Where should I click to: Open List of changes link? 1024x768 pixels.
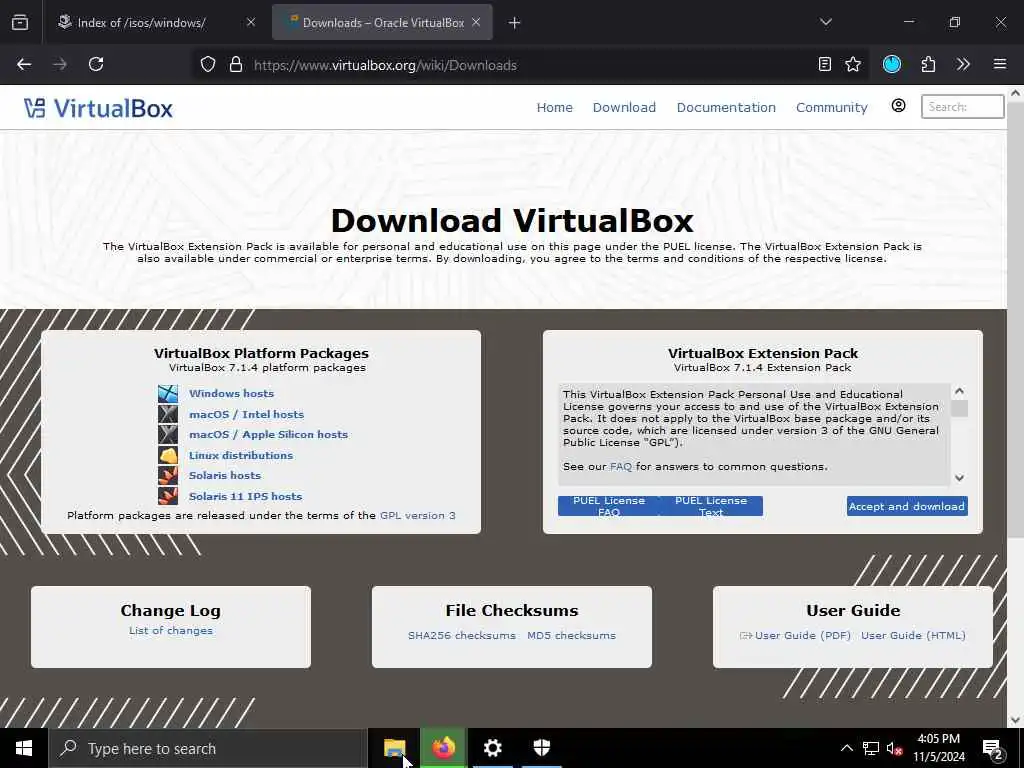(x=170, y=630)
